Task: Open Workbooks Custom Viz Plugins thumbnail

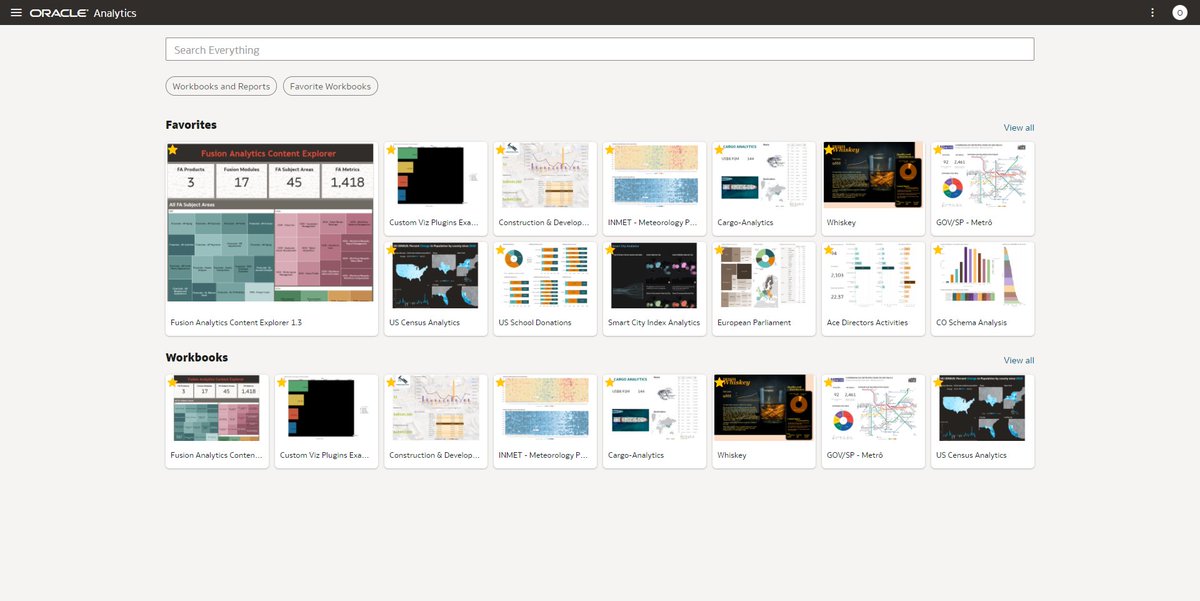Action: coord(327,407)
